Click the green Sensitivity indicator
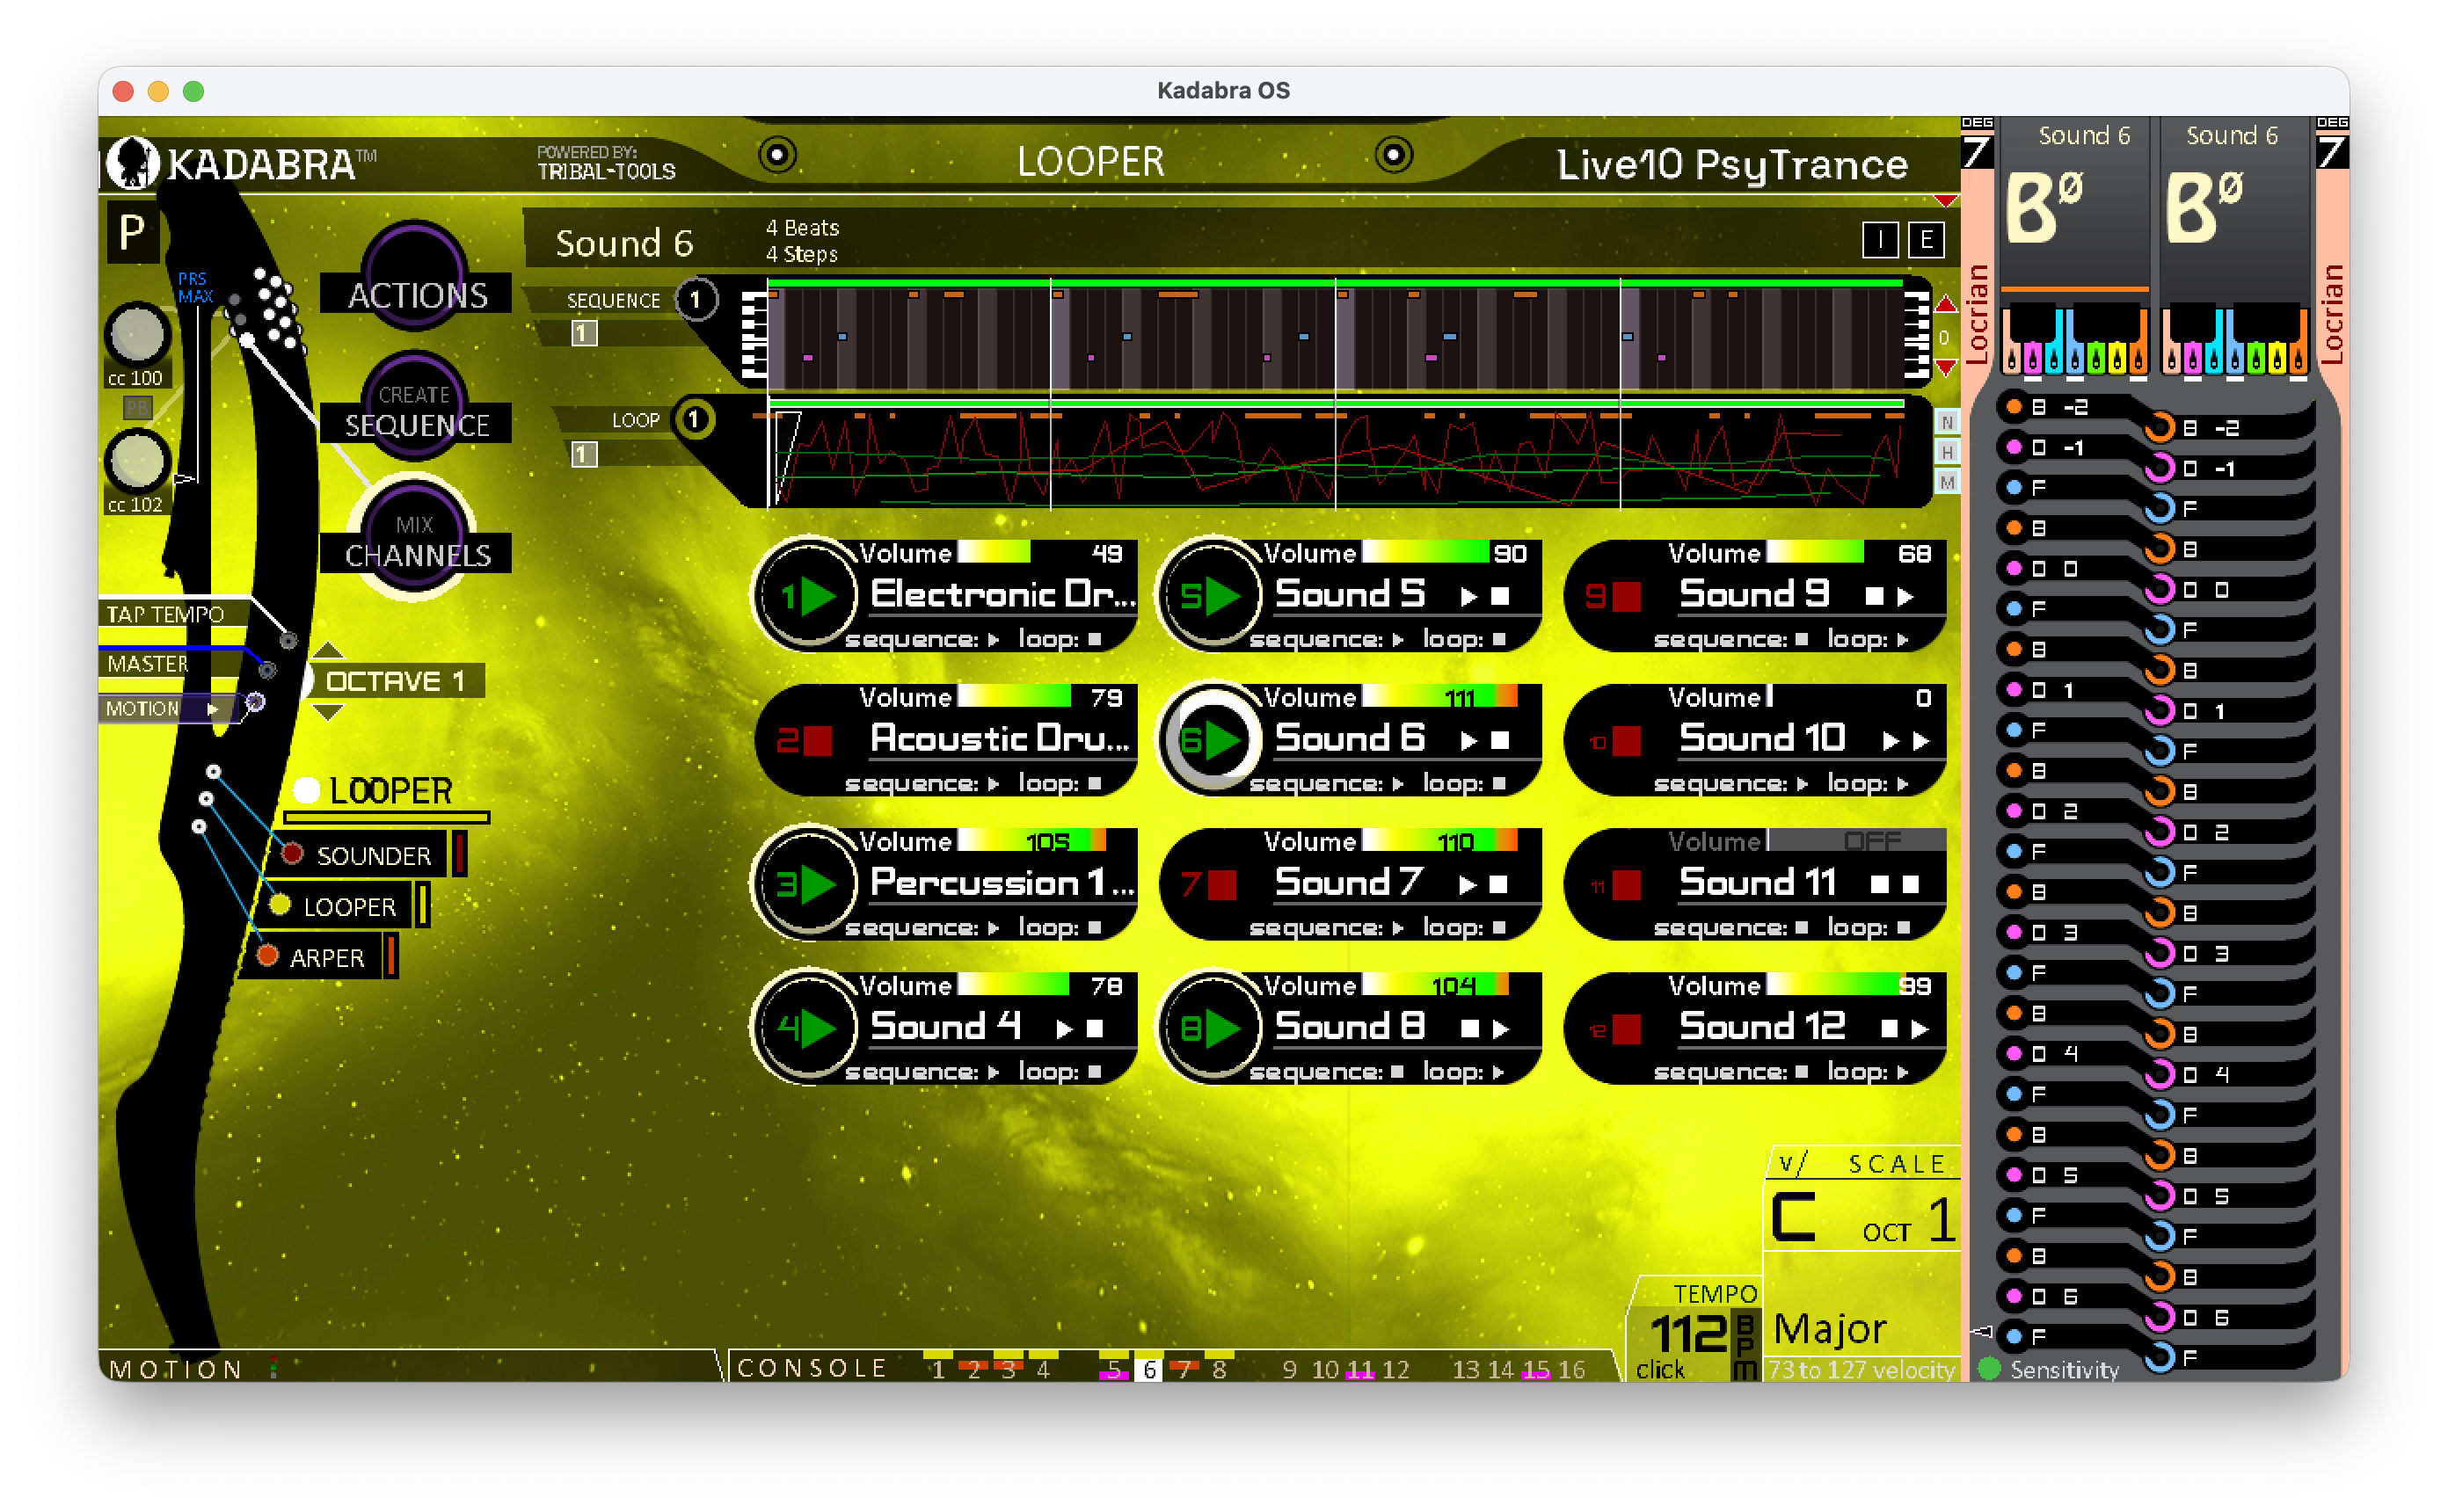This screenshot has height=1512, width=2448. (x=1988, y=1368)
